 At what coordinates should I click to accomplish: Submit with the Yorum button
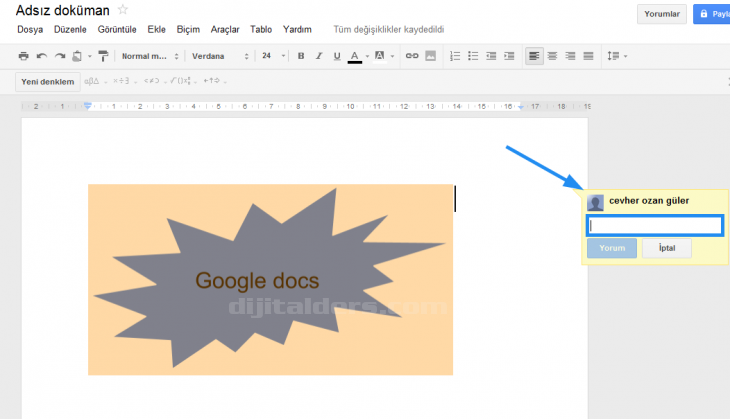[612, 248]
